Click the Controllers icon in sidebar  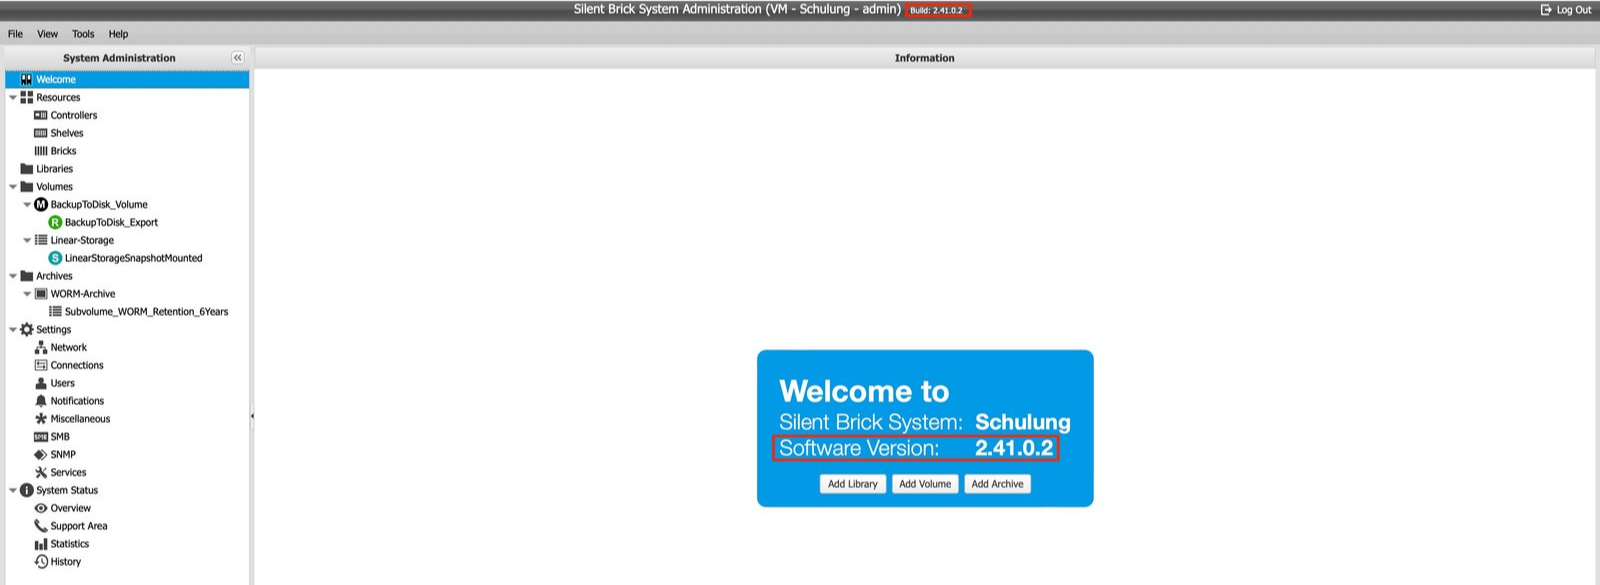click(41, 115)
